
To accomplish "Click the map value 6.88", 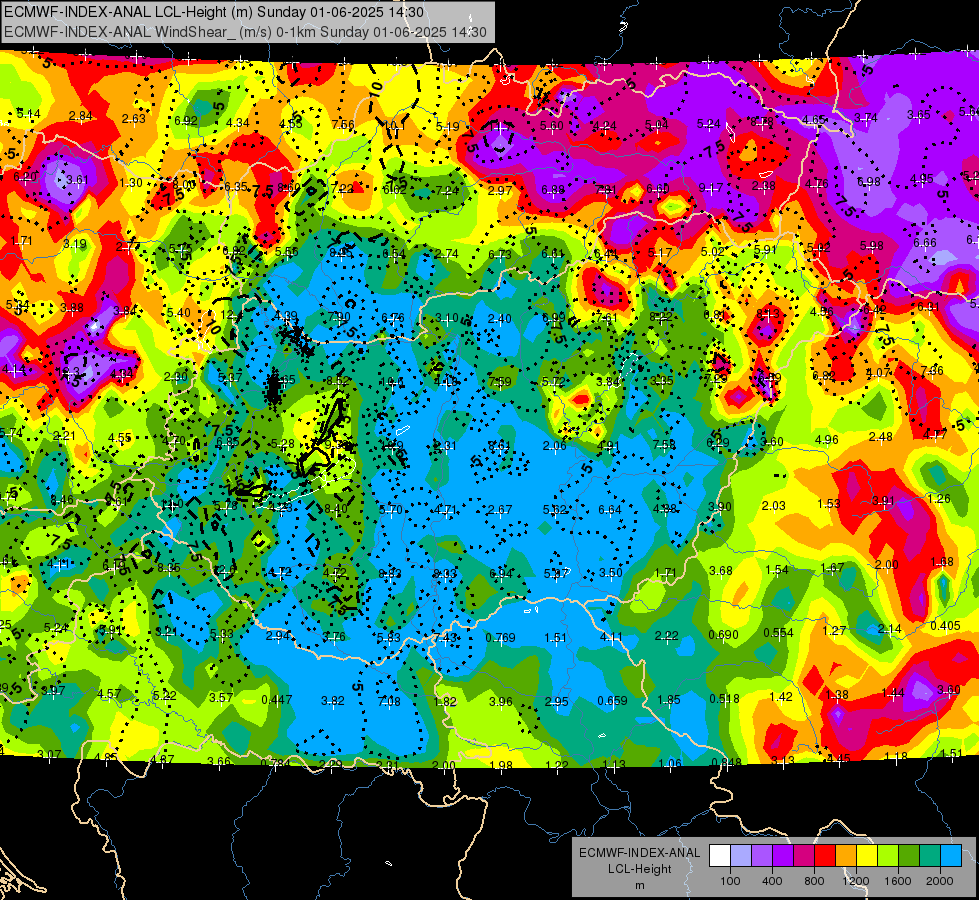I will pyautogui.click(x=553, y=190).
